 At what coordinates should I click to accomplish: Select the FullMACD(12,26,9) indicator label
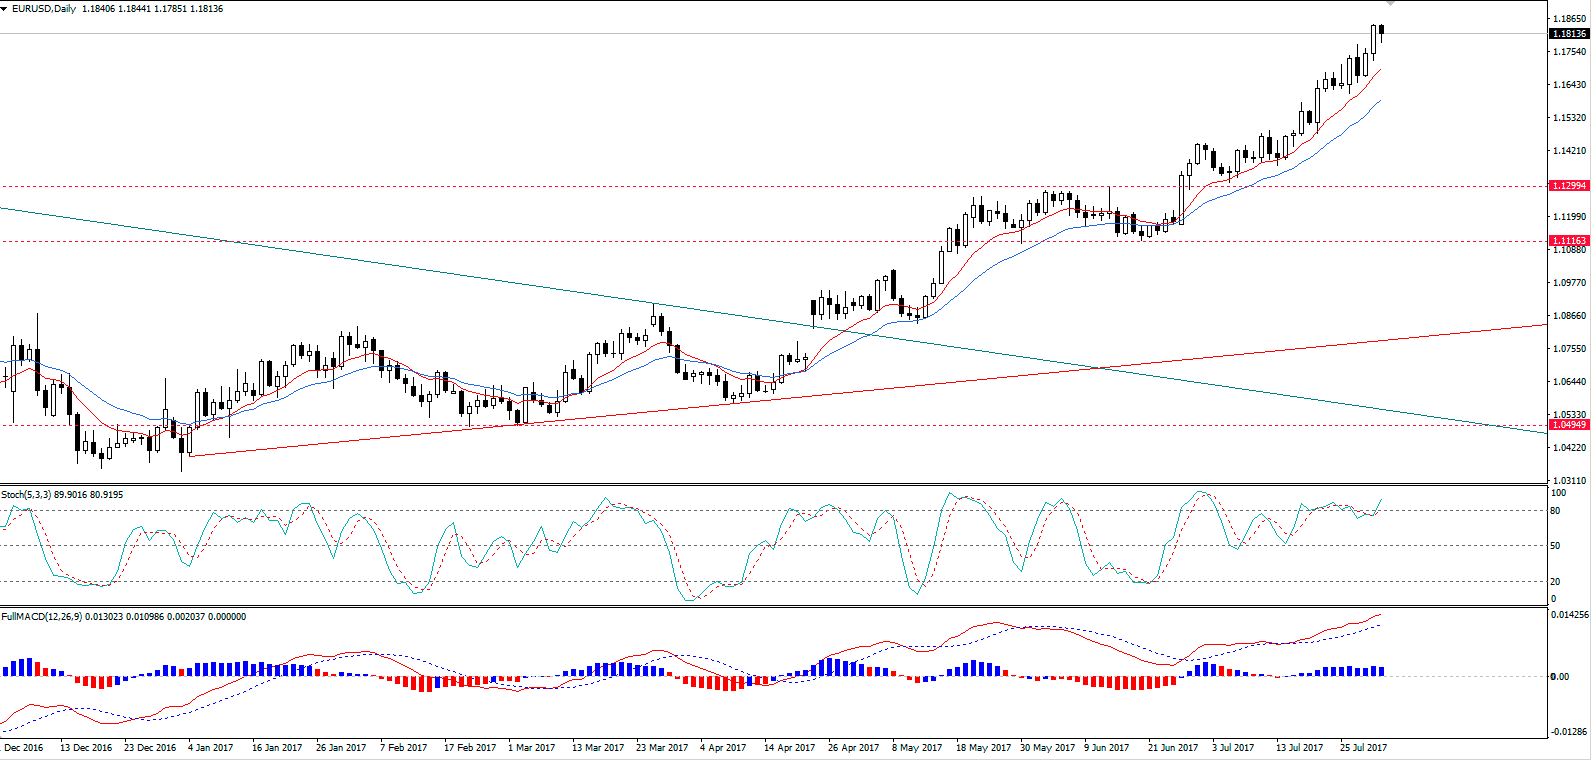point(42,617)
